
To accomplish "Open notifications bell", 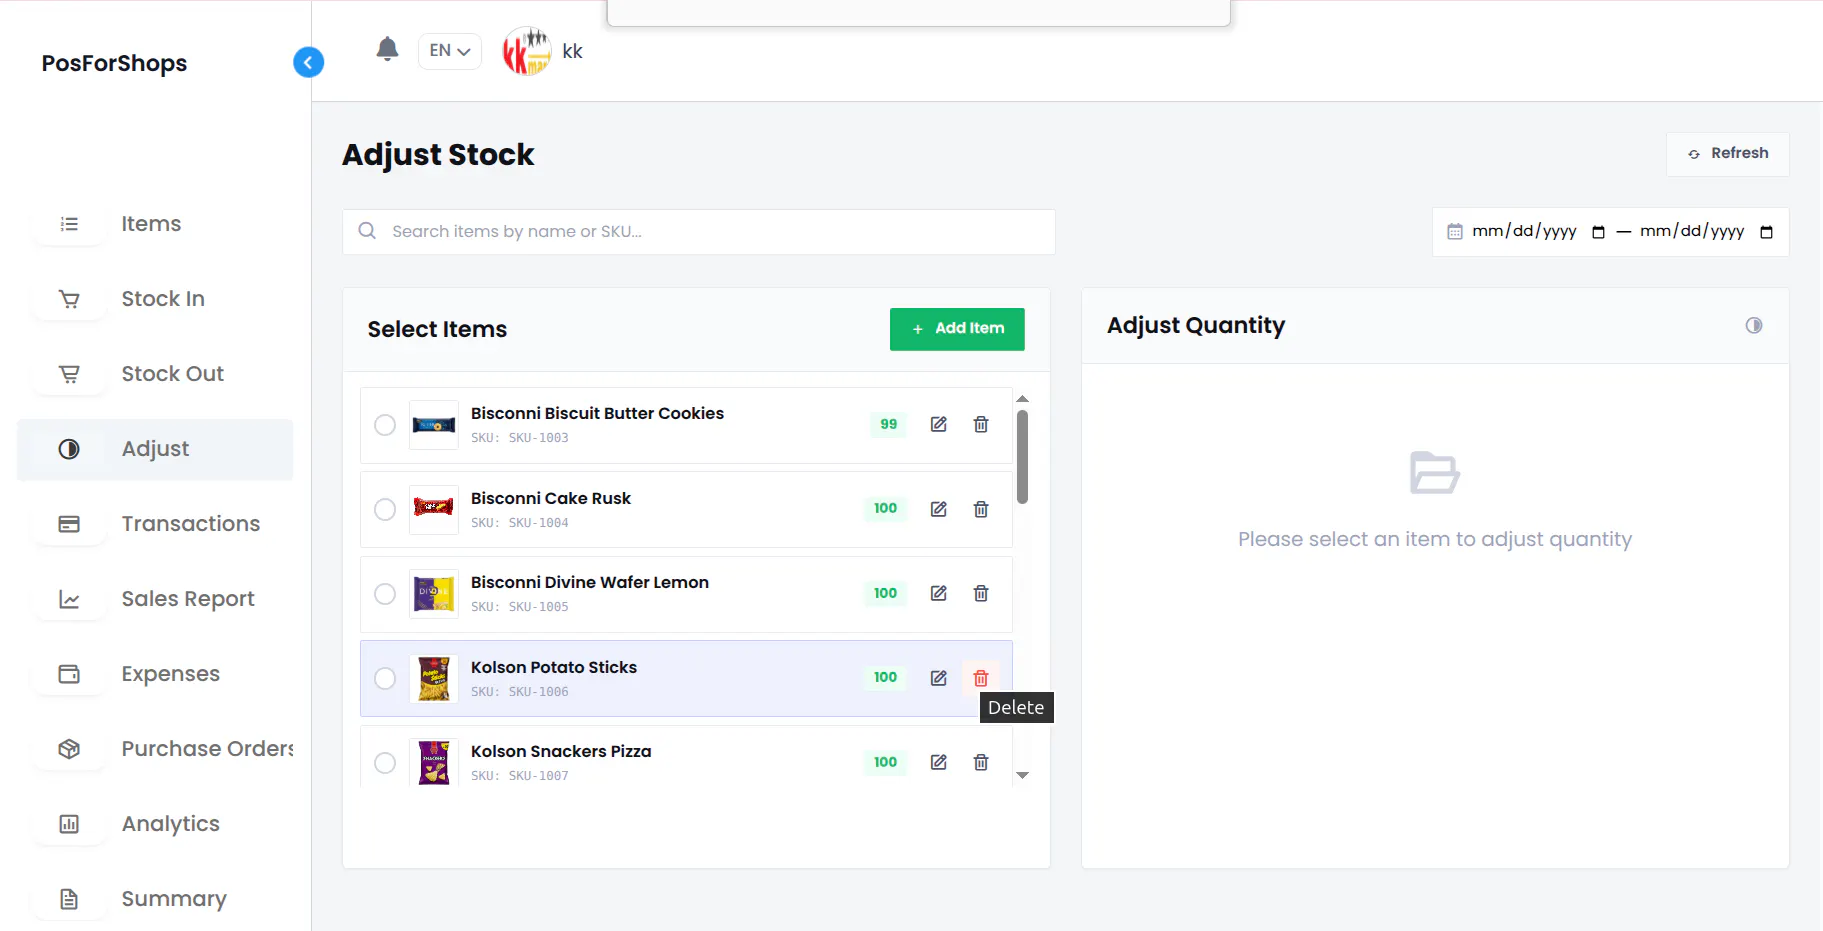I will [x=388, y=49].
